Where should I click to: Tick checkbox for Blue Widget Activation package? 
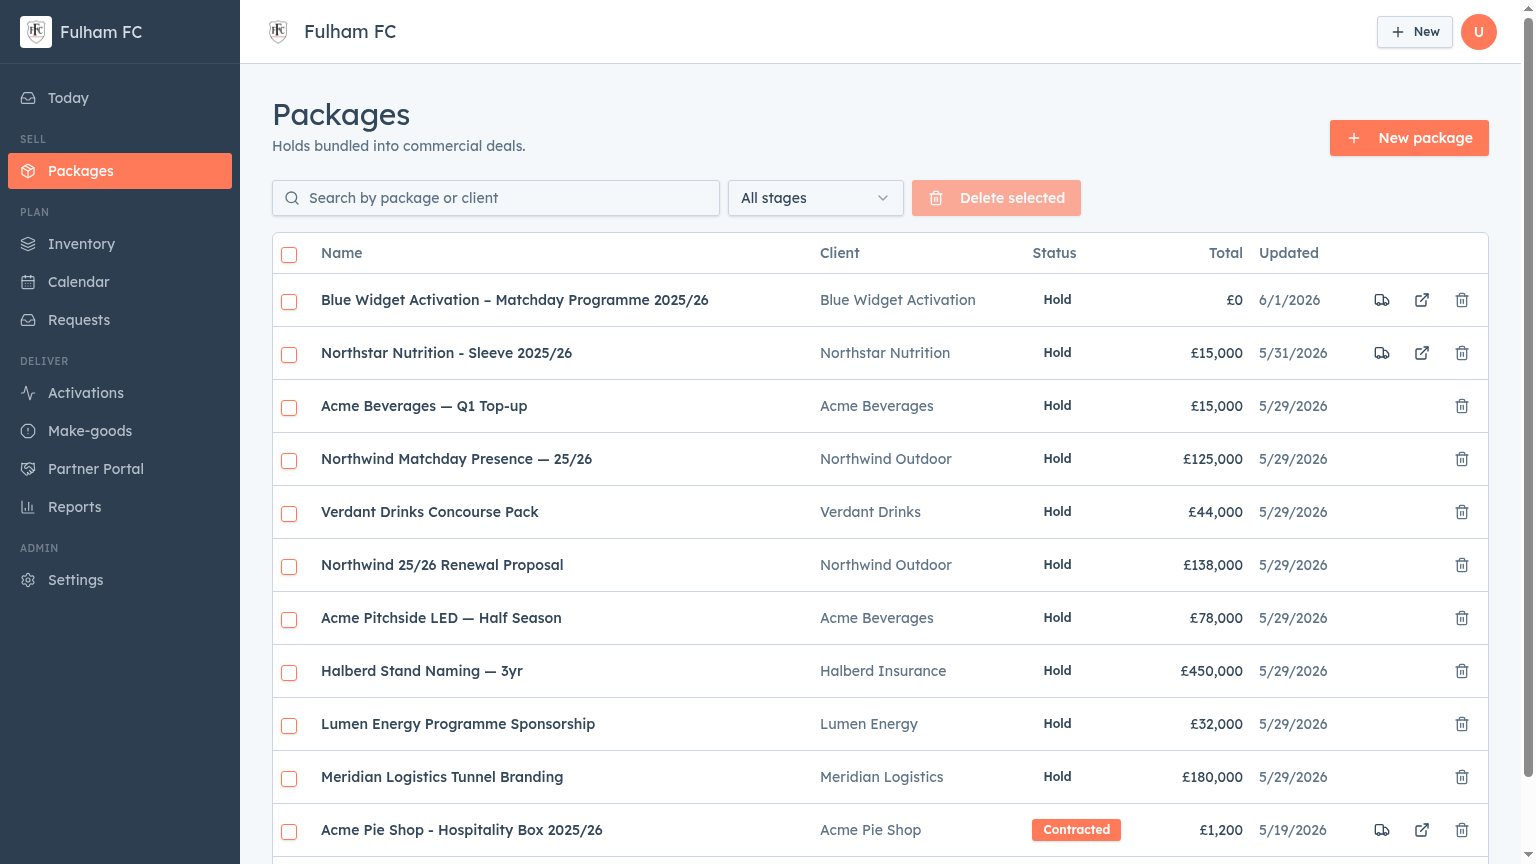pyautogui.click(x=289, y=302)
